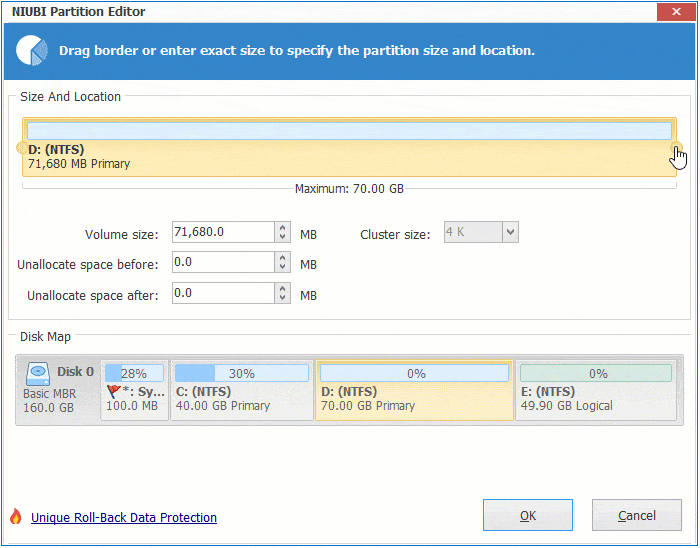Click the Unallocate space before field
700x548 pixels.
point(221,263)
